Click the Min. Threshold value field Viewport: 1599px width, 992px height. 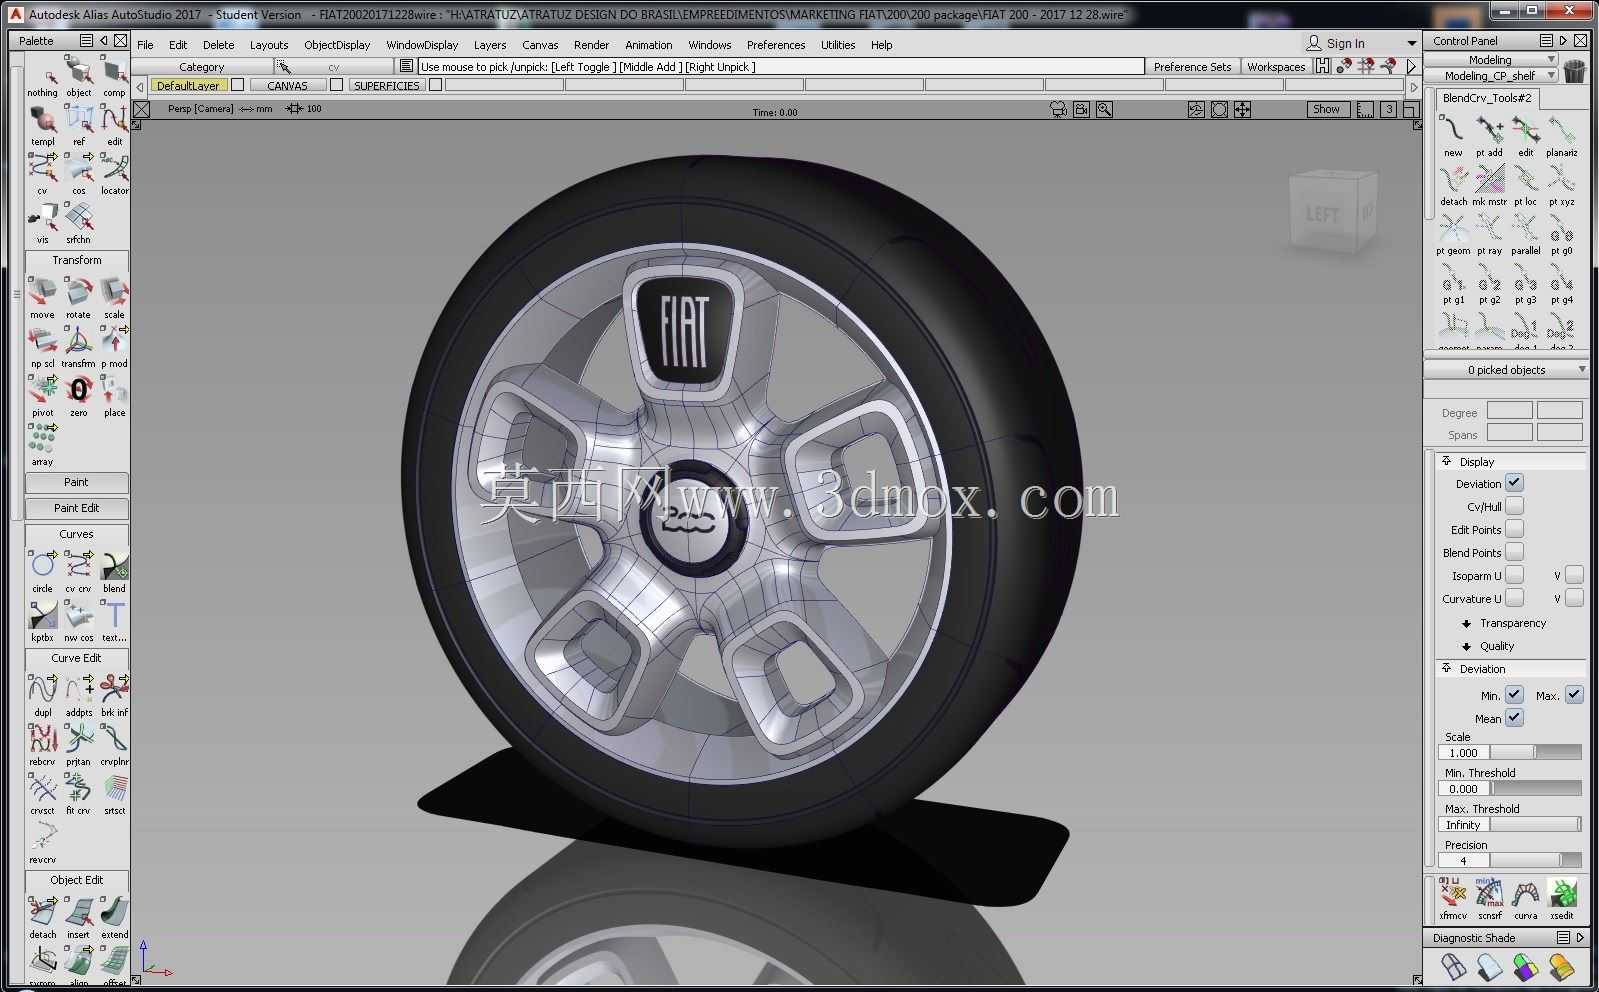tap(1464, 788)
